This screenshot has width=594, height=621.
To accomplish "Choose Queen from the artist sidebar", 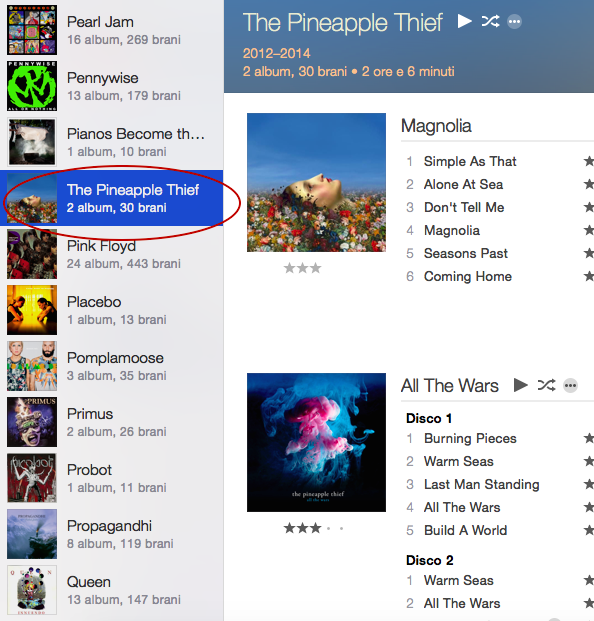I will [x=112, y=590].
